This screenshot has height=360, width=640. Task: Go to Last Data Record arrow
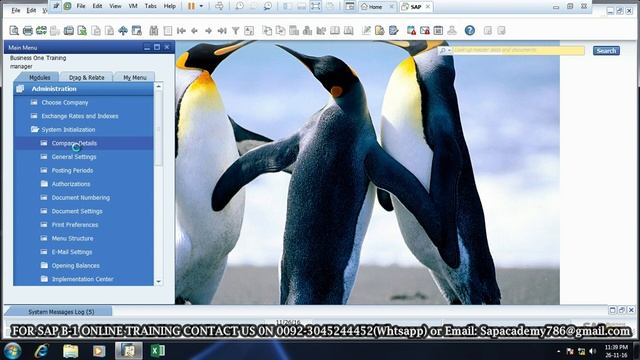[x=222, y=31]
